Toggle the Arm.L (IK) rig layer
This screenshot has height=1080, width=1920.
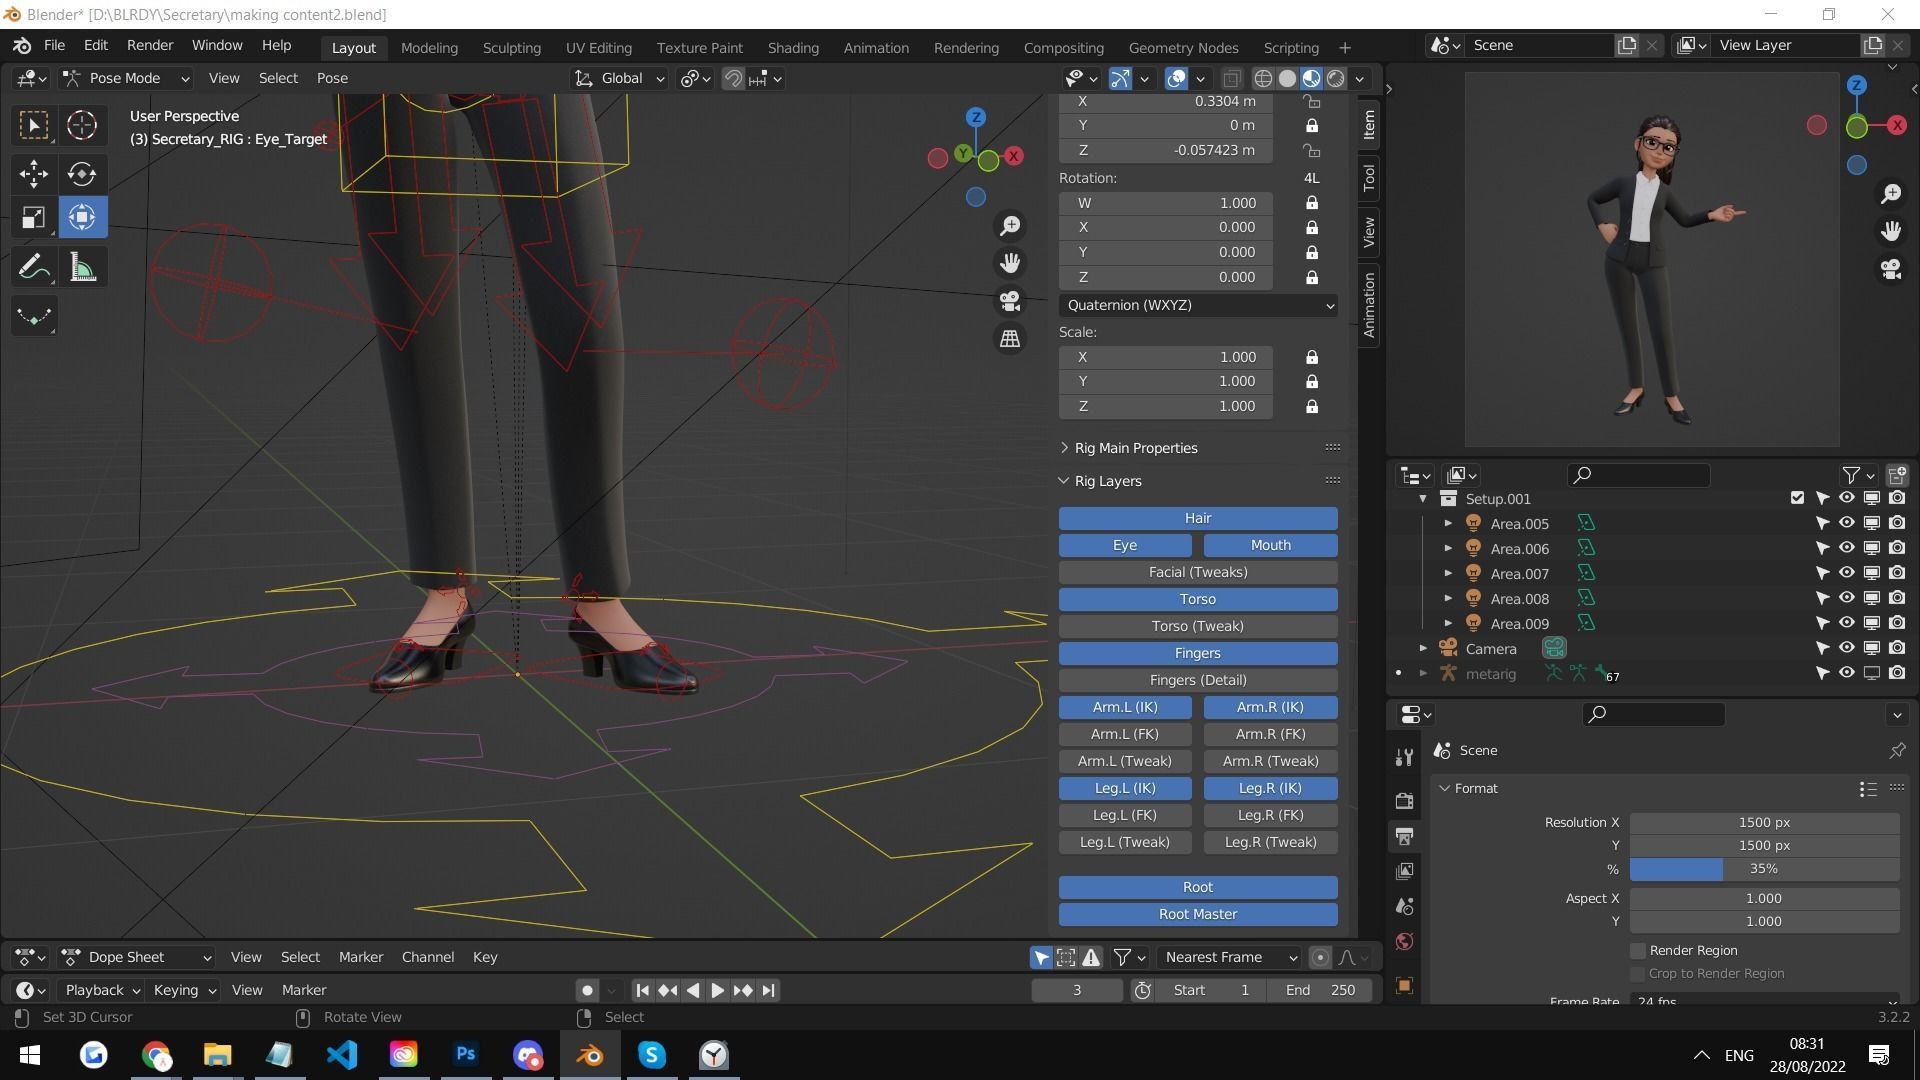click(x=1125, y=707)
